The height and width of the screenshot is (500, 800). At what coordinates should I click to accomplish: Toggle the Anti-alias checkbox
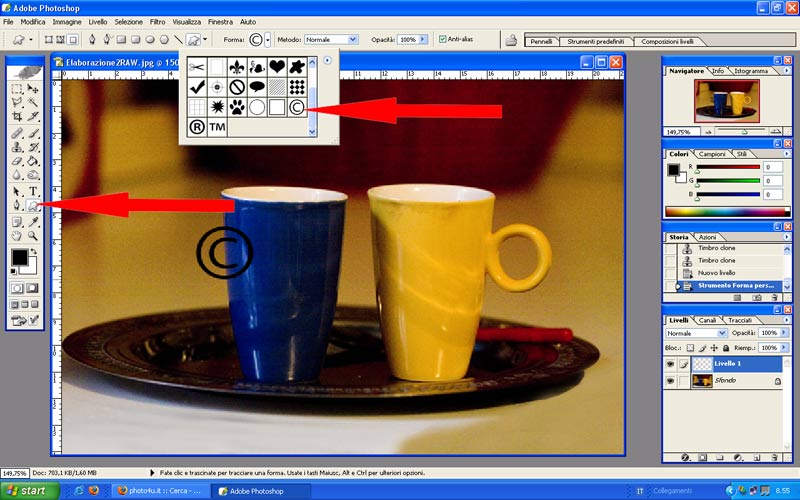pos(443,39)
